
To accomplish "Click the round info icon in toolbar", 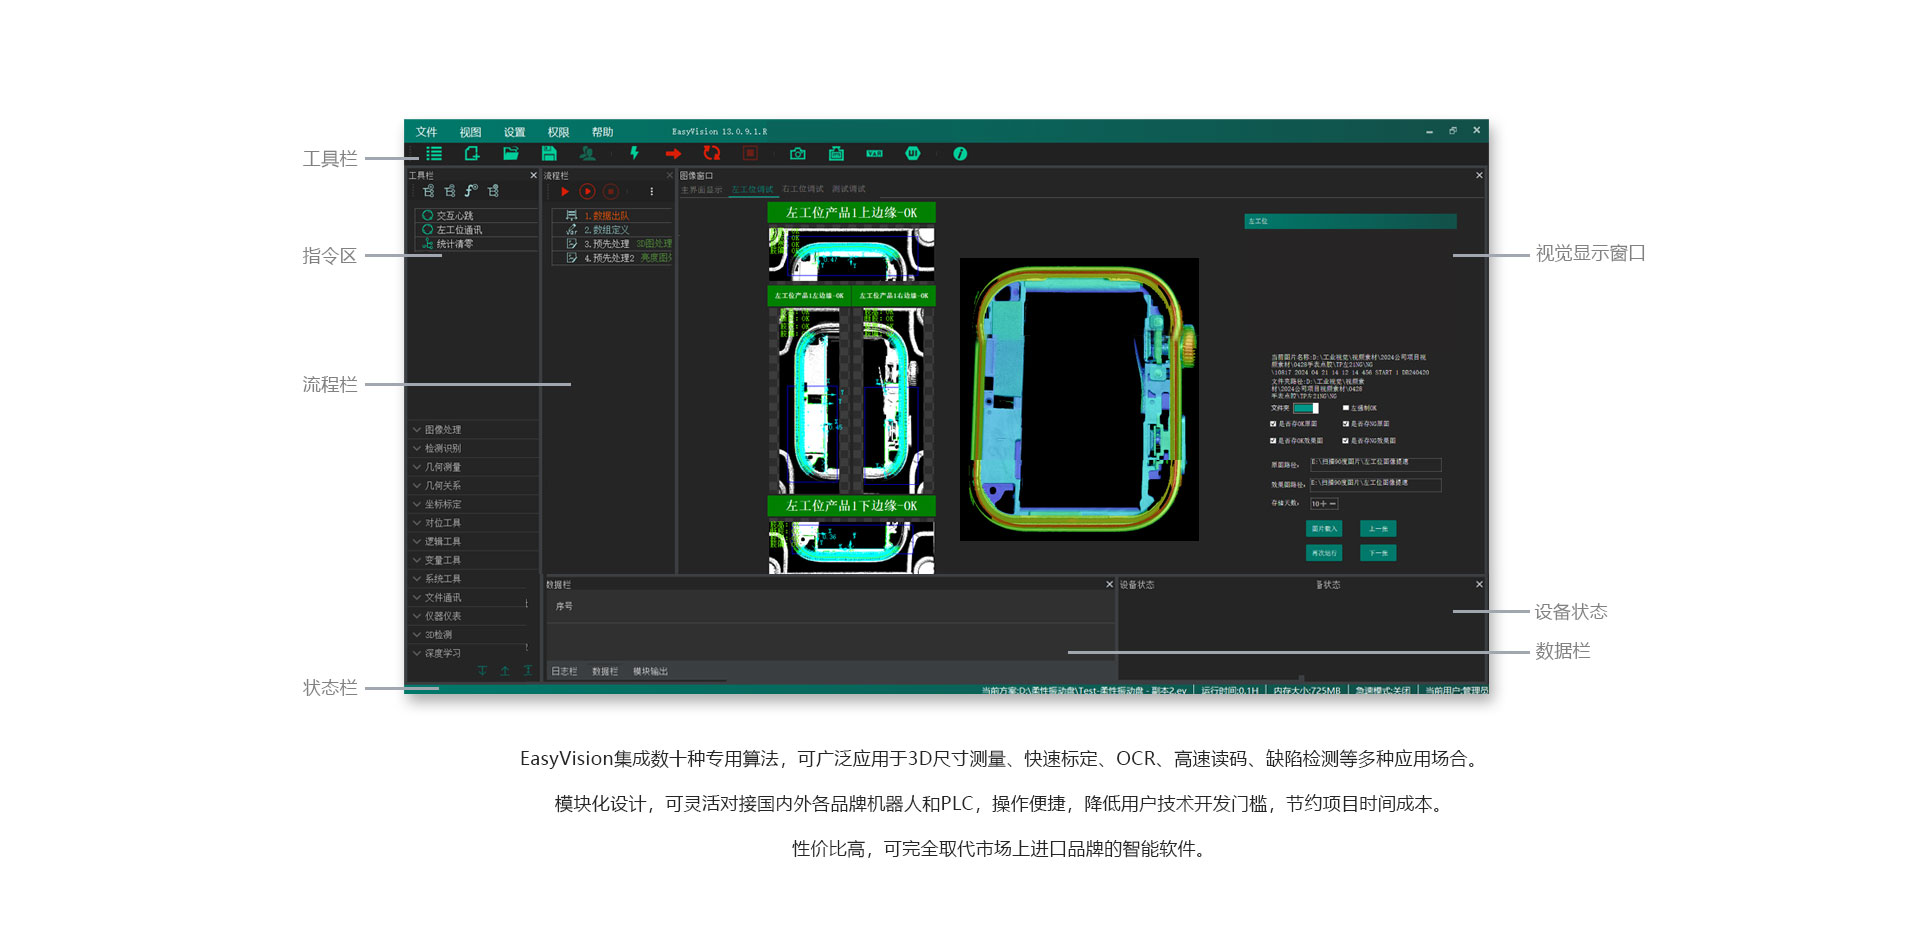I will (960, 153).
